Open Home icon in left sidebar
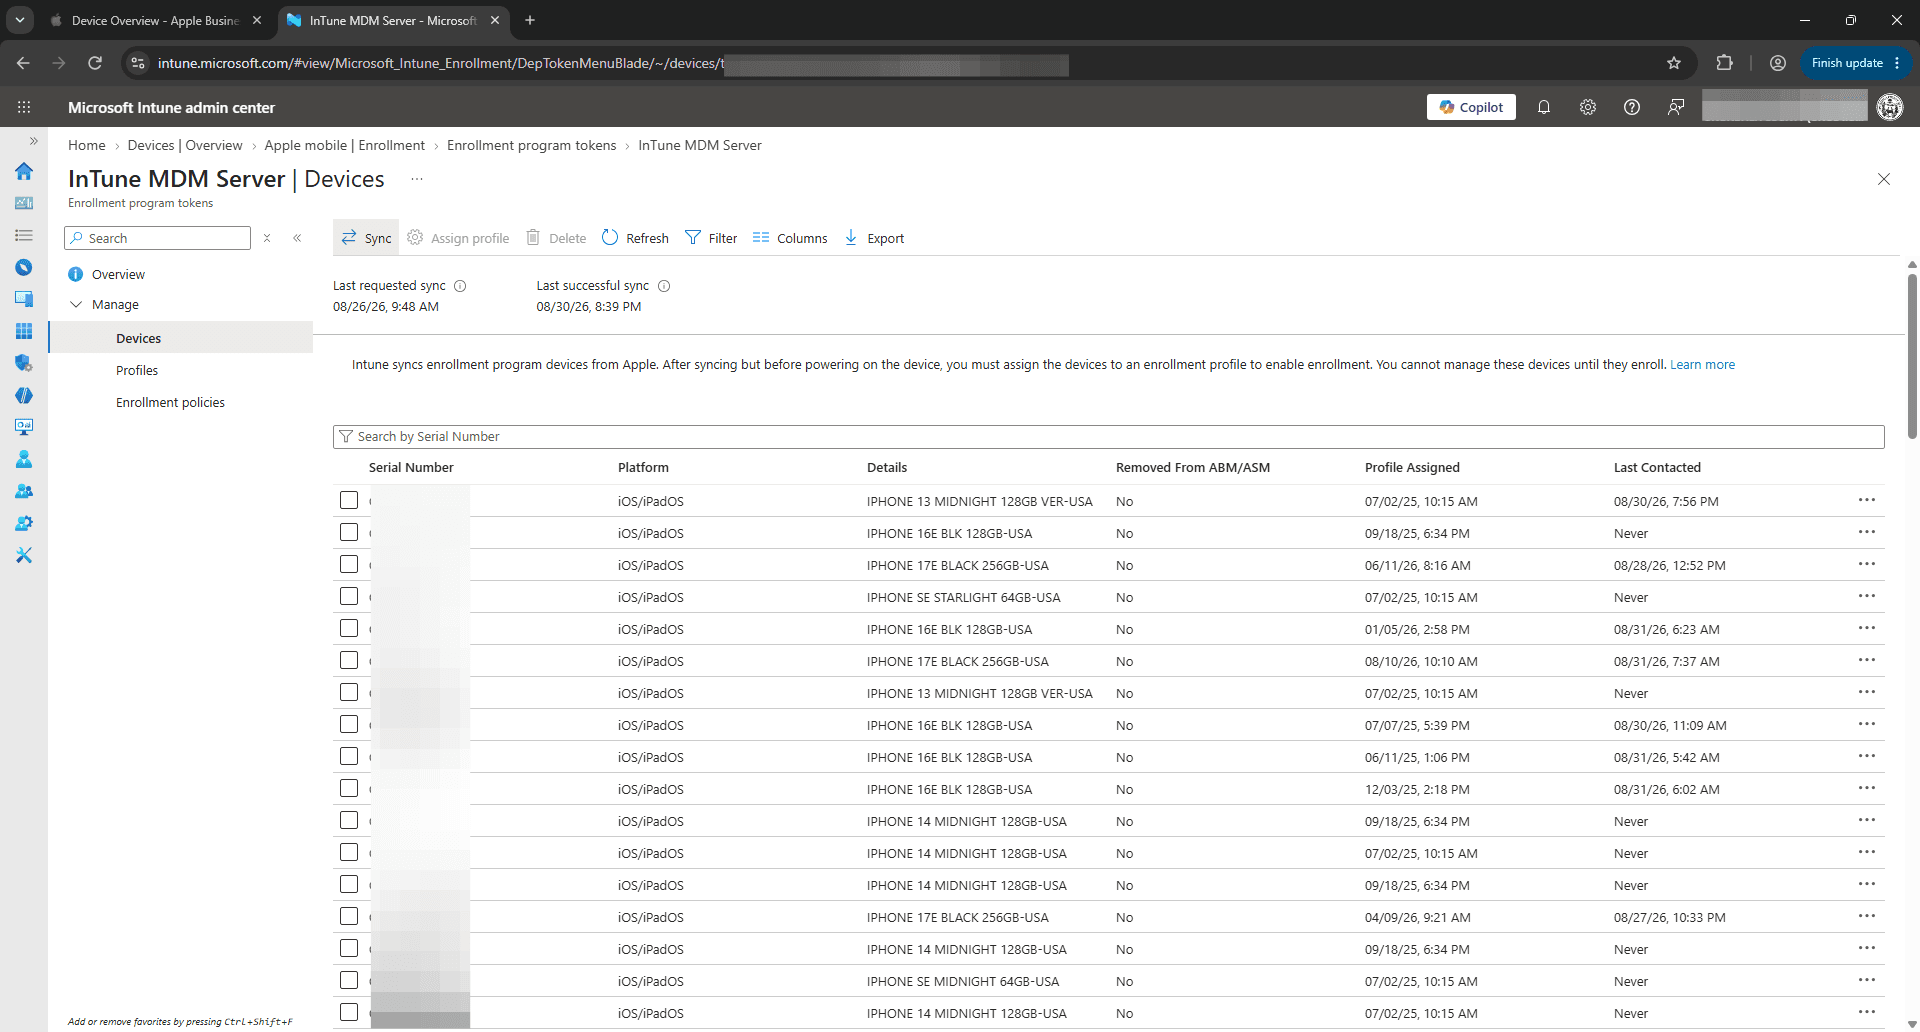The image size is (1920, 1032). pos(24,171)
